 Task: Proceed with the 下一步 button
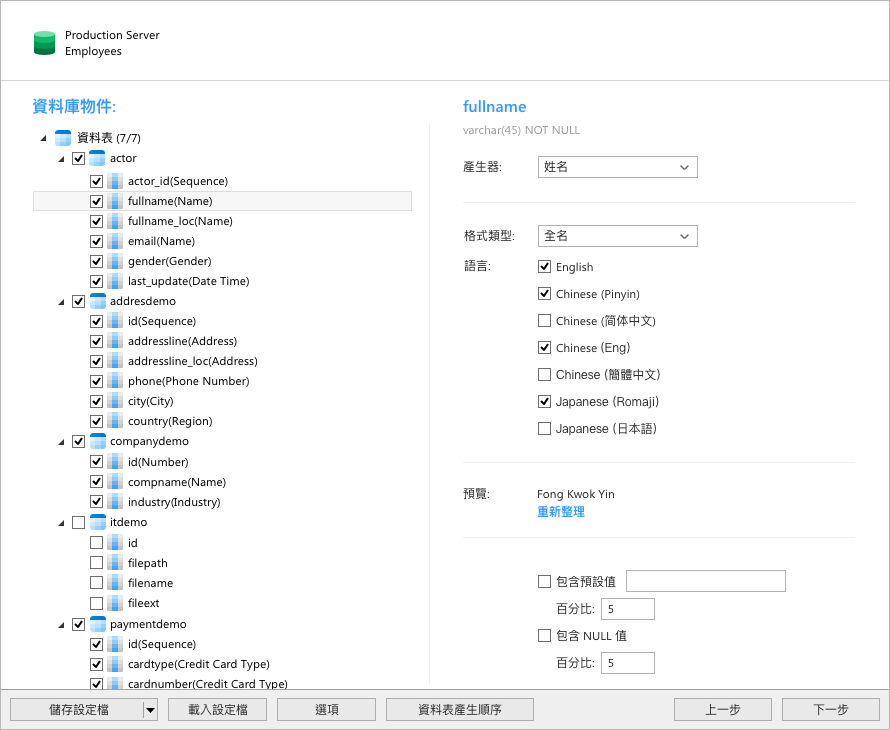tap(830, 710)
